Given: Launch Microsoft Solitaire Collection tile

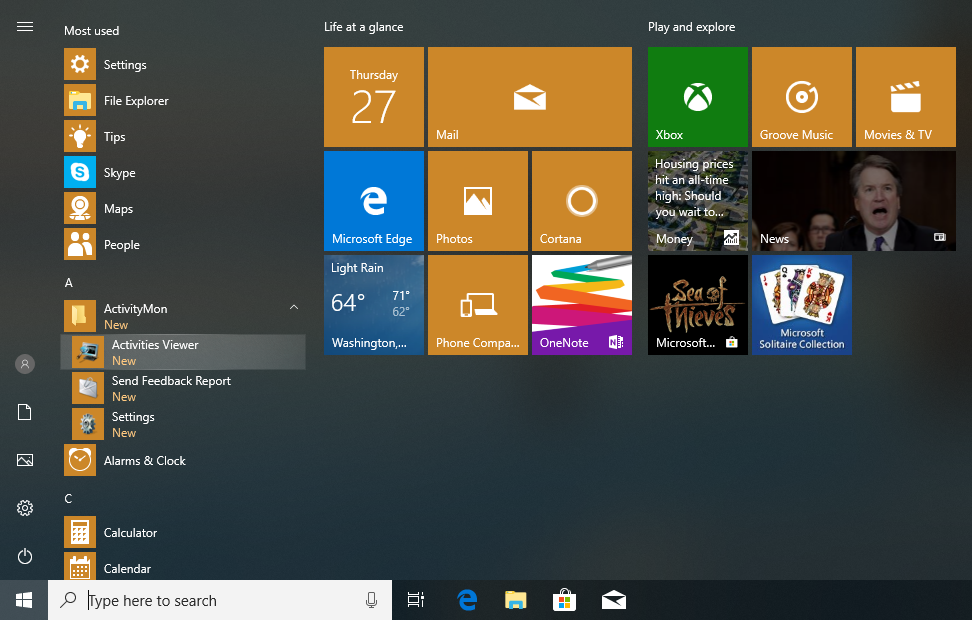Looking at the screenshot, I should point(802,305).
